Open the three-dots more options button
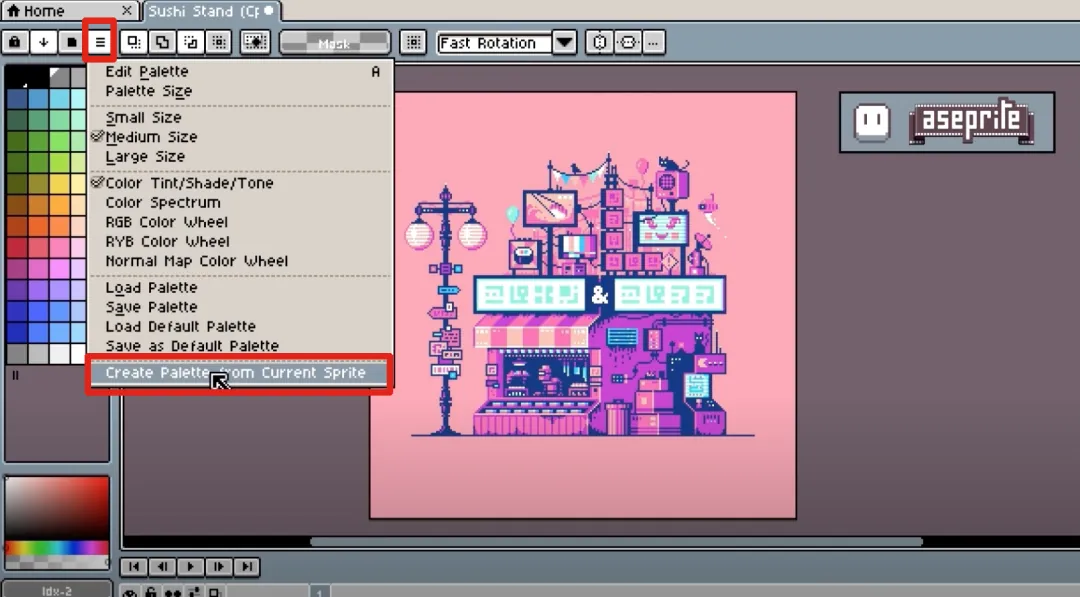The width and height of the screenshot is (1080, 597). [x=653, y=43]
